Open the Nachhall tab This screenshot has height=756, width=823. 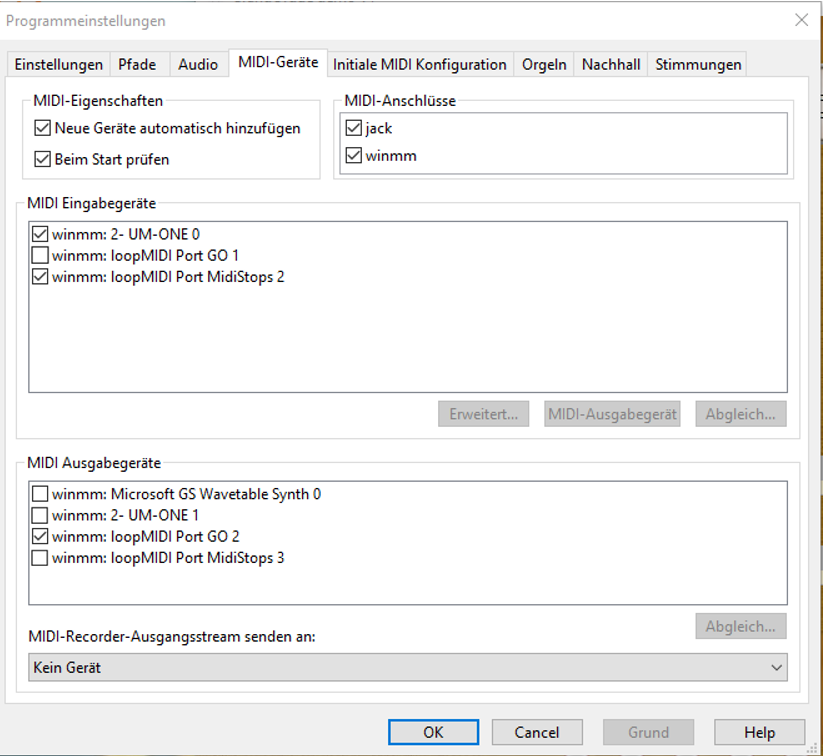(x=610, y=64)
